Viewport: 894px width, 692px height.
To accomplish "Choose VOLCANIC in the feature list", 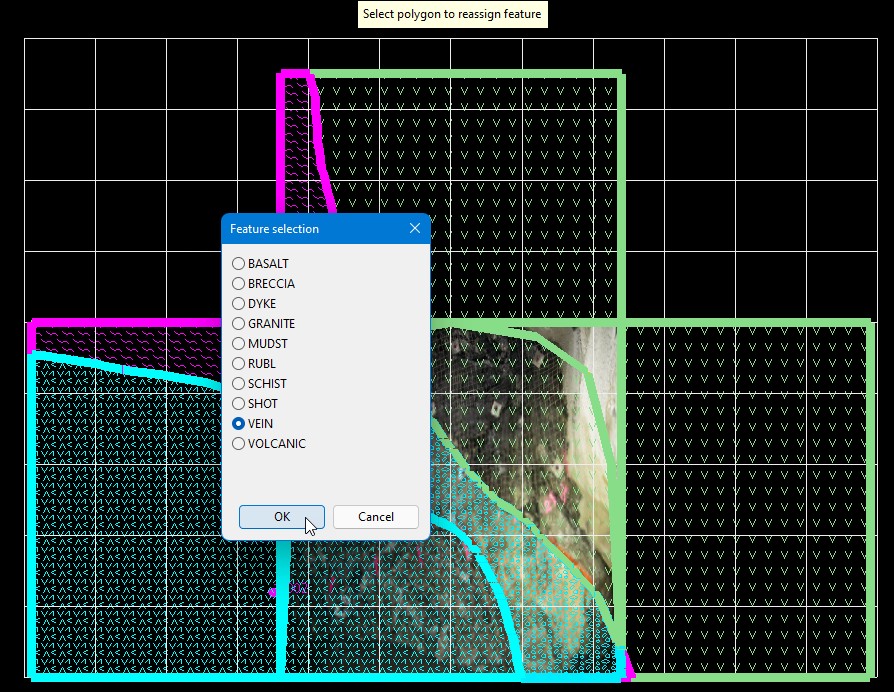I will [238, 444].
